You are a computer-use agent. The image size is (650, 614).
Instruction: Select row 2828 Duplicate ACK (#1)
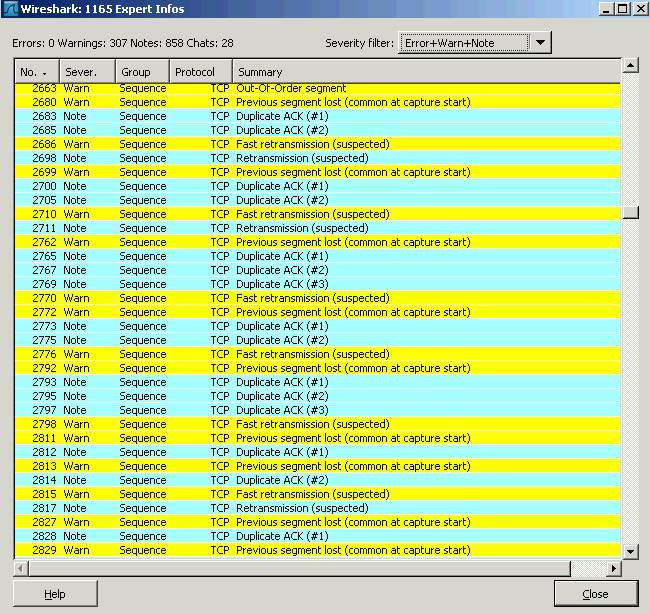[318, 536]
